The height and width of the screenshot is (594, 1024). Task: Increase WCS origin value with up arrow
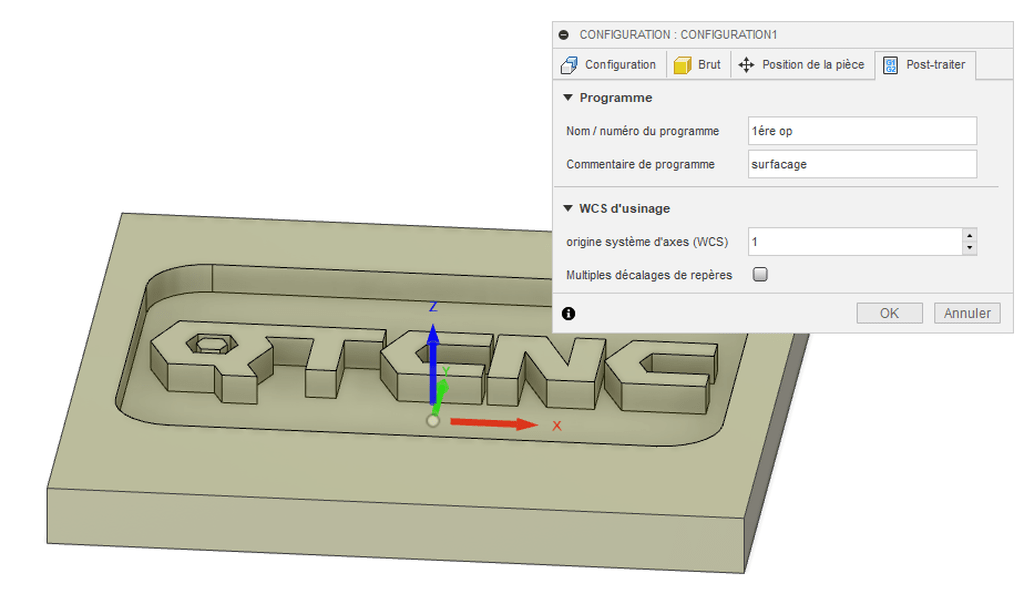(x=969, y=236)
